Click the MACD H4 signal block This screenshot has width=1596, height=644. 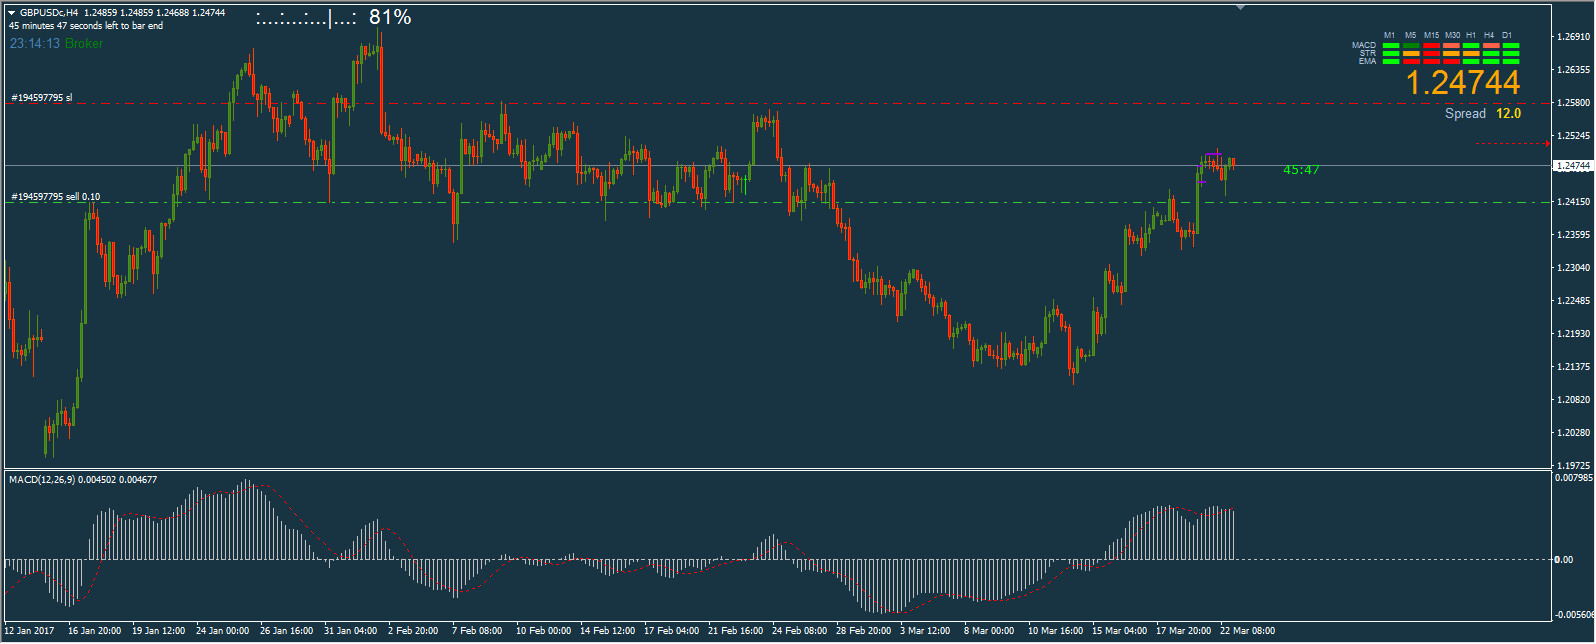(1490, 45)
